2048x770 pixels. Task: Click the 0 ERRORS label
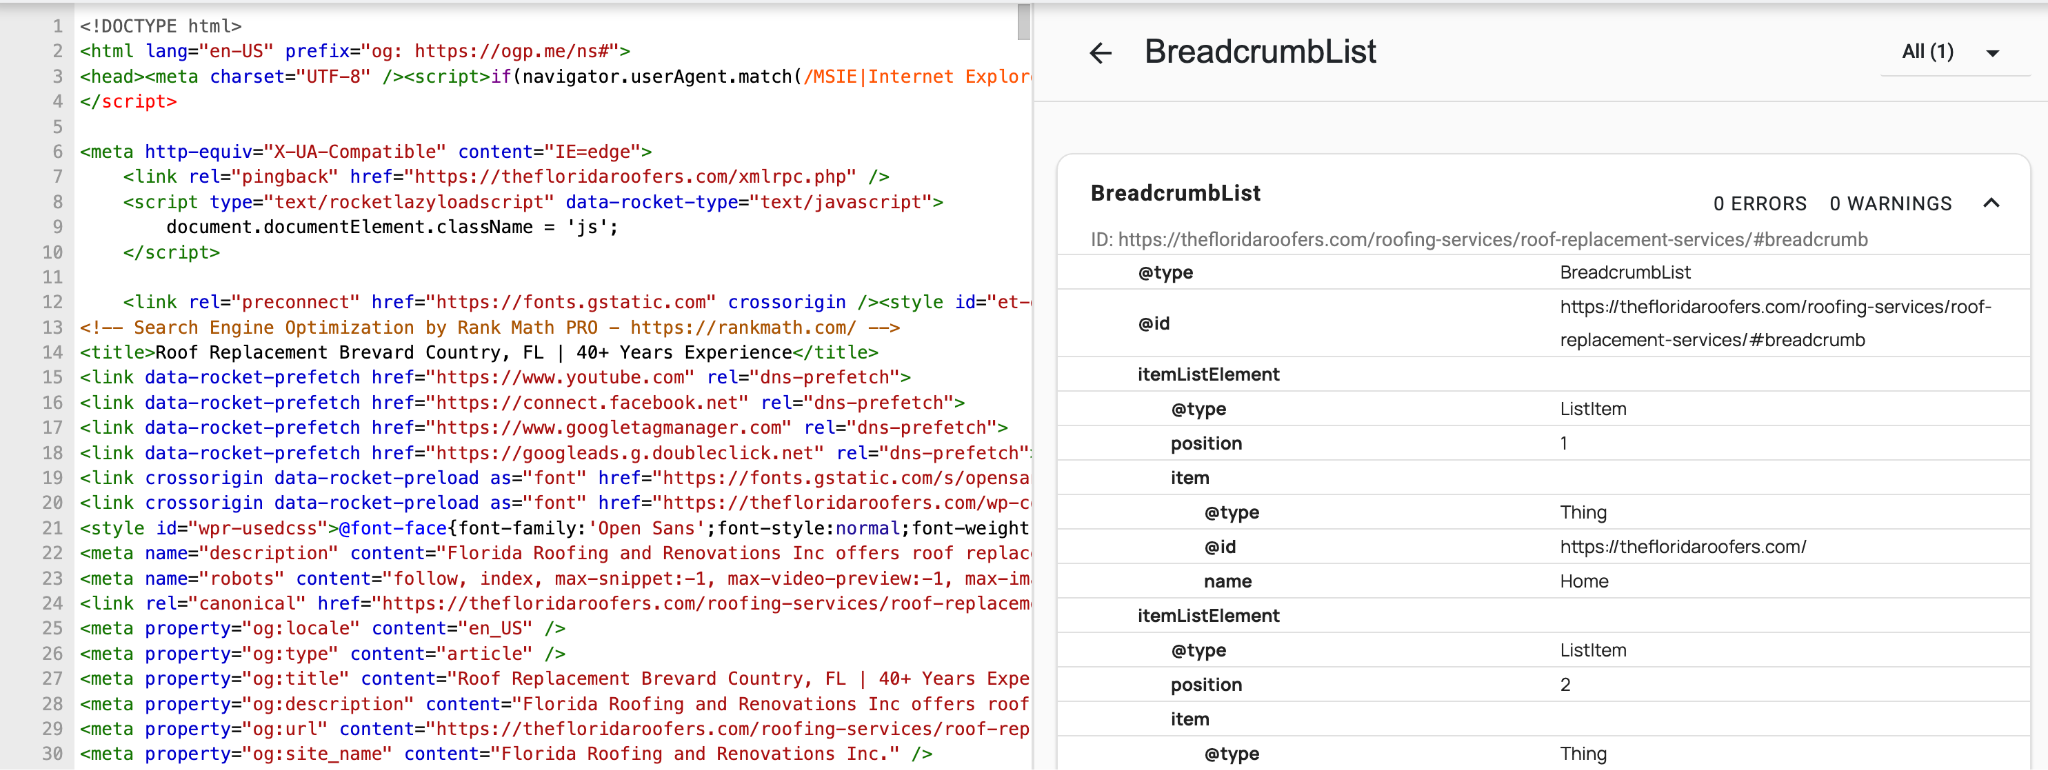coord(1760,204)
